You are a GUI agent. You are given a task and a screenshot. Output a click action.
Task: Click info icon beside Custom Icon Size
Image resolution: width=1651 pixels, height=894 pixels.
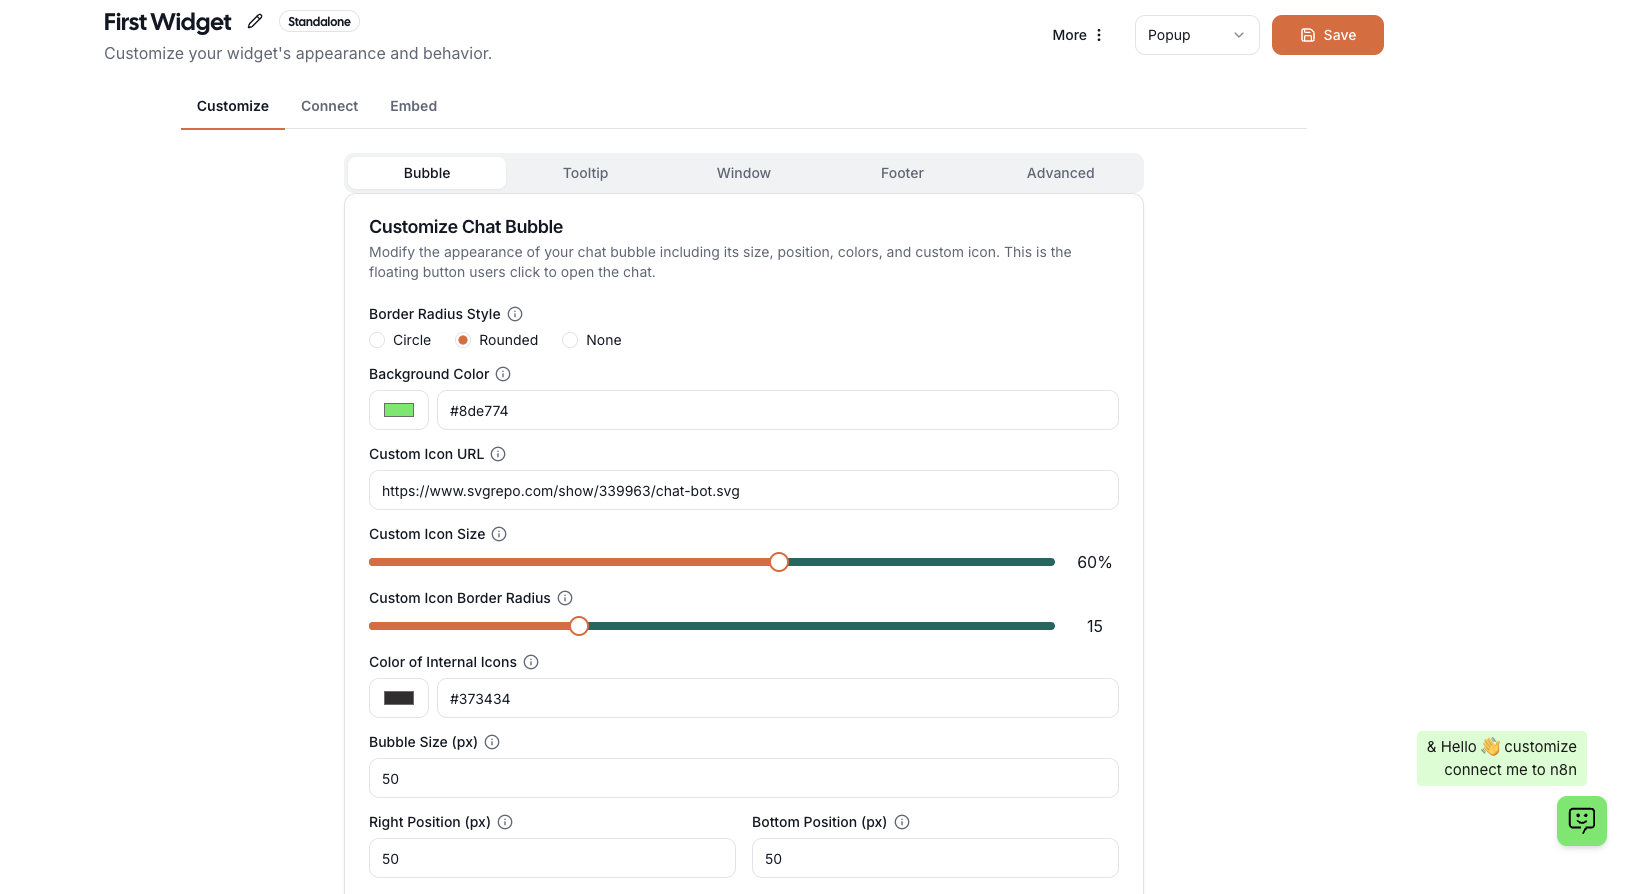point(499,534)
